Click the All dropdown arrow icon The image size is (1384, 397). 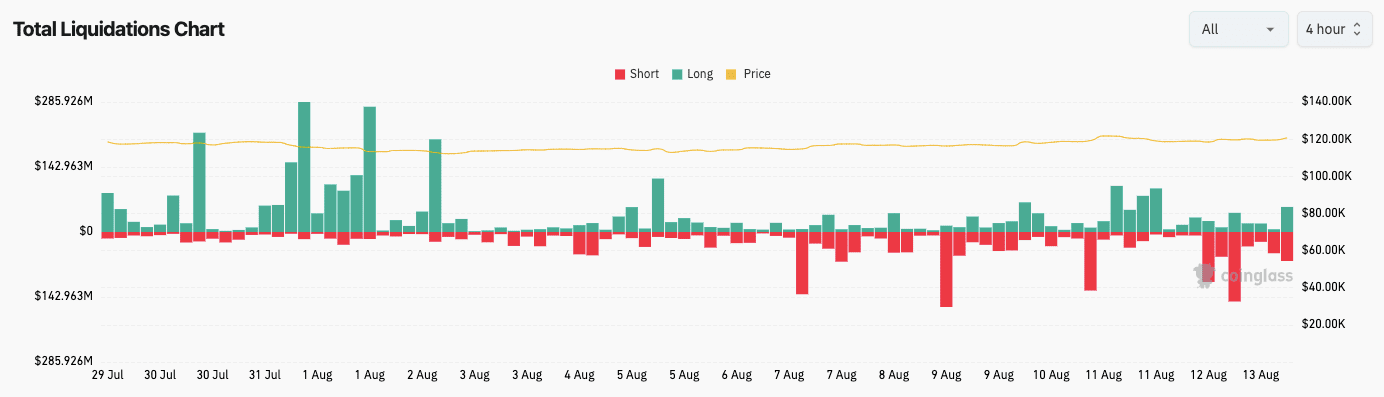1270,29
